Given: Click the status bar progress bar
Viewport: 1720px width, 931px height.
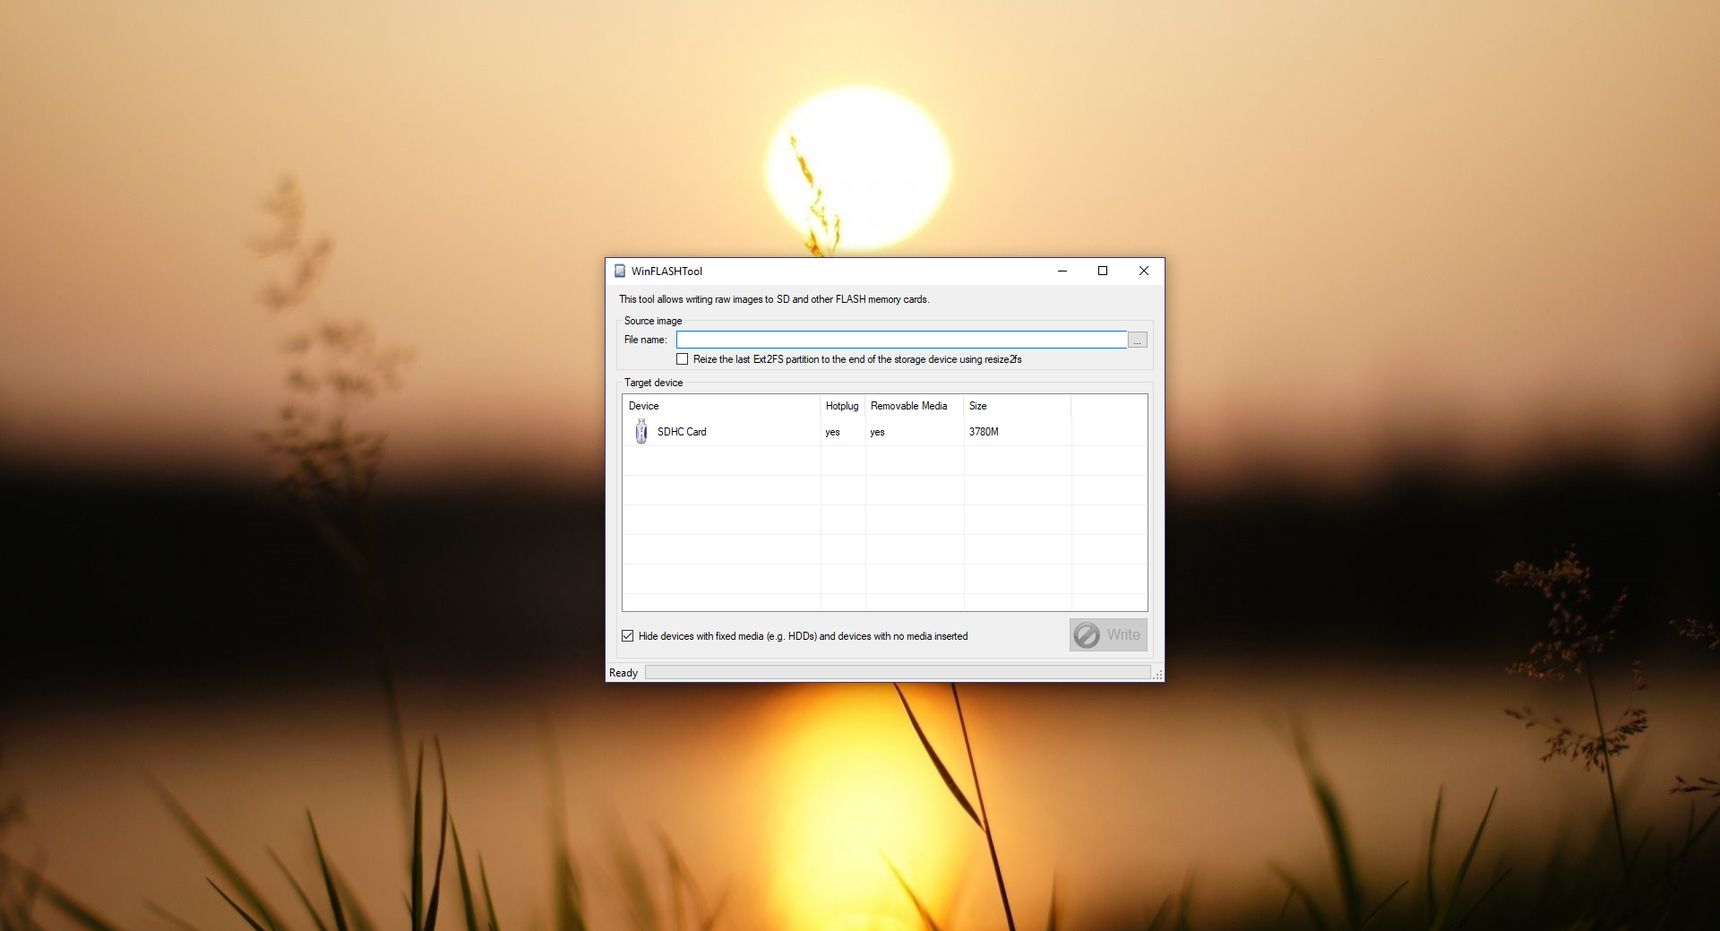Looking at the screenshot, I should 898,673.
